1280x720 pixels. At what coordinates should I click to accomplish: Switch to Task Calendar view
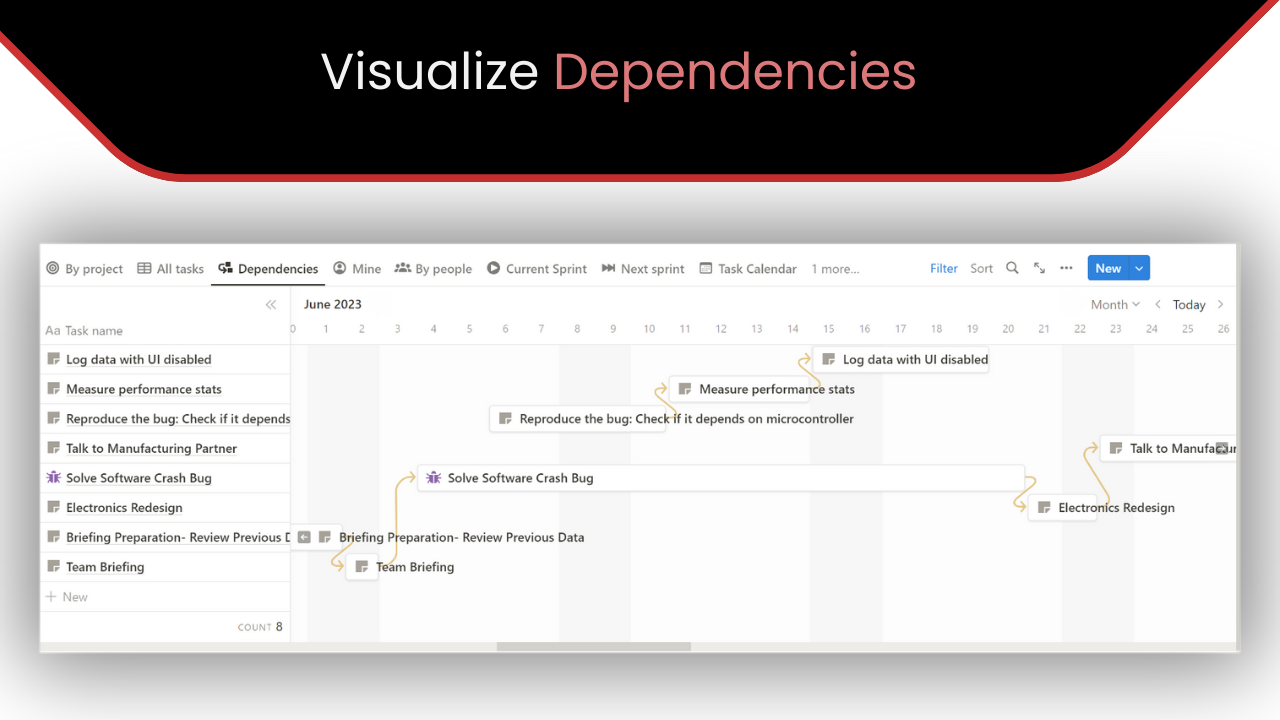pos(748,269)
